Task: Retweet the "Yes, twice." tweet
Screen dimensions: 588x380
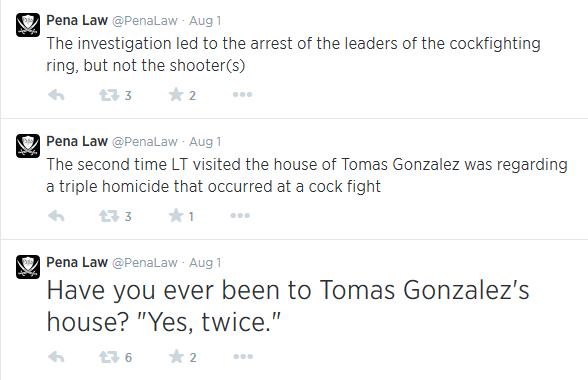Action: coord(109,357)
